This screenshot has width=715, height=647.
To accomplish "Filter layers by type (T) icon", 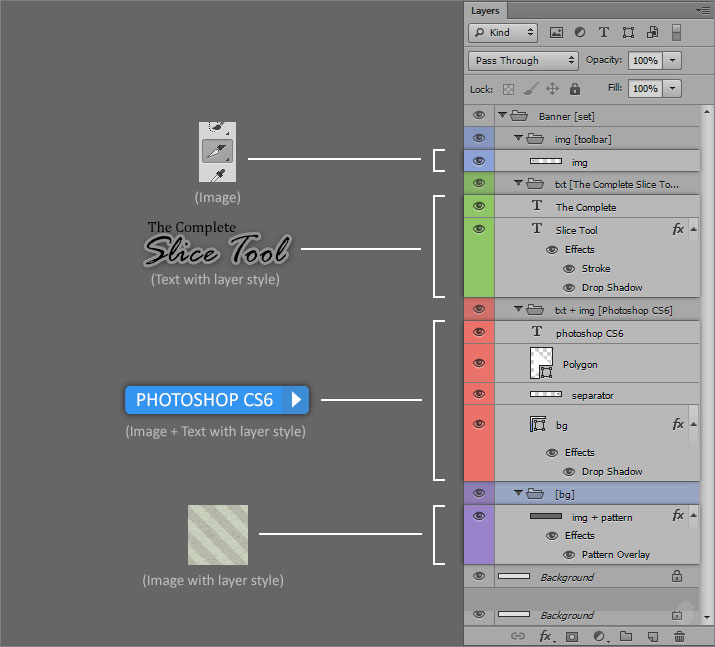I will pyautogui.click(x=604, y=32).
